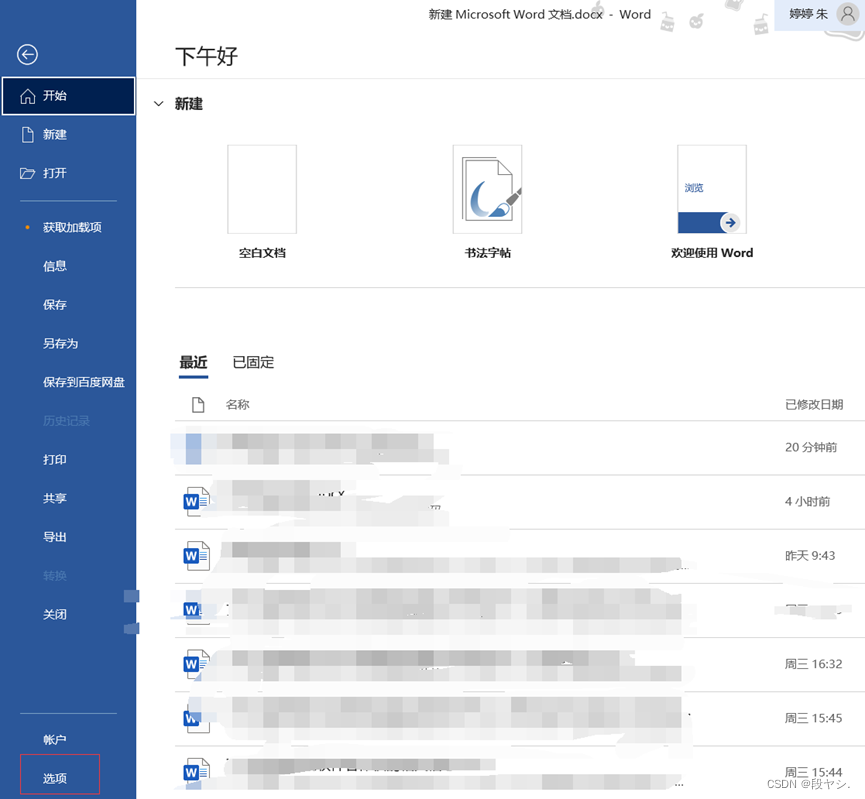Open Word file modified 周三 15:45
The width and height of the screenshot is (865, 799).
click(520, 718)
